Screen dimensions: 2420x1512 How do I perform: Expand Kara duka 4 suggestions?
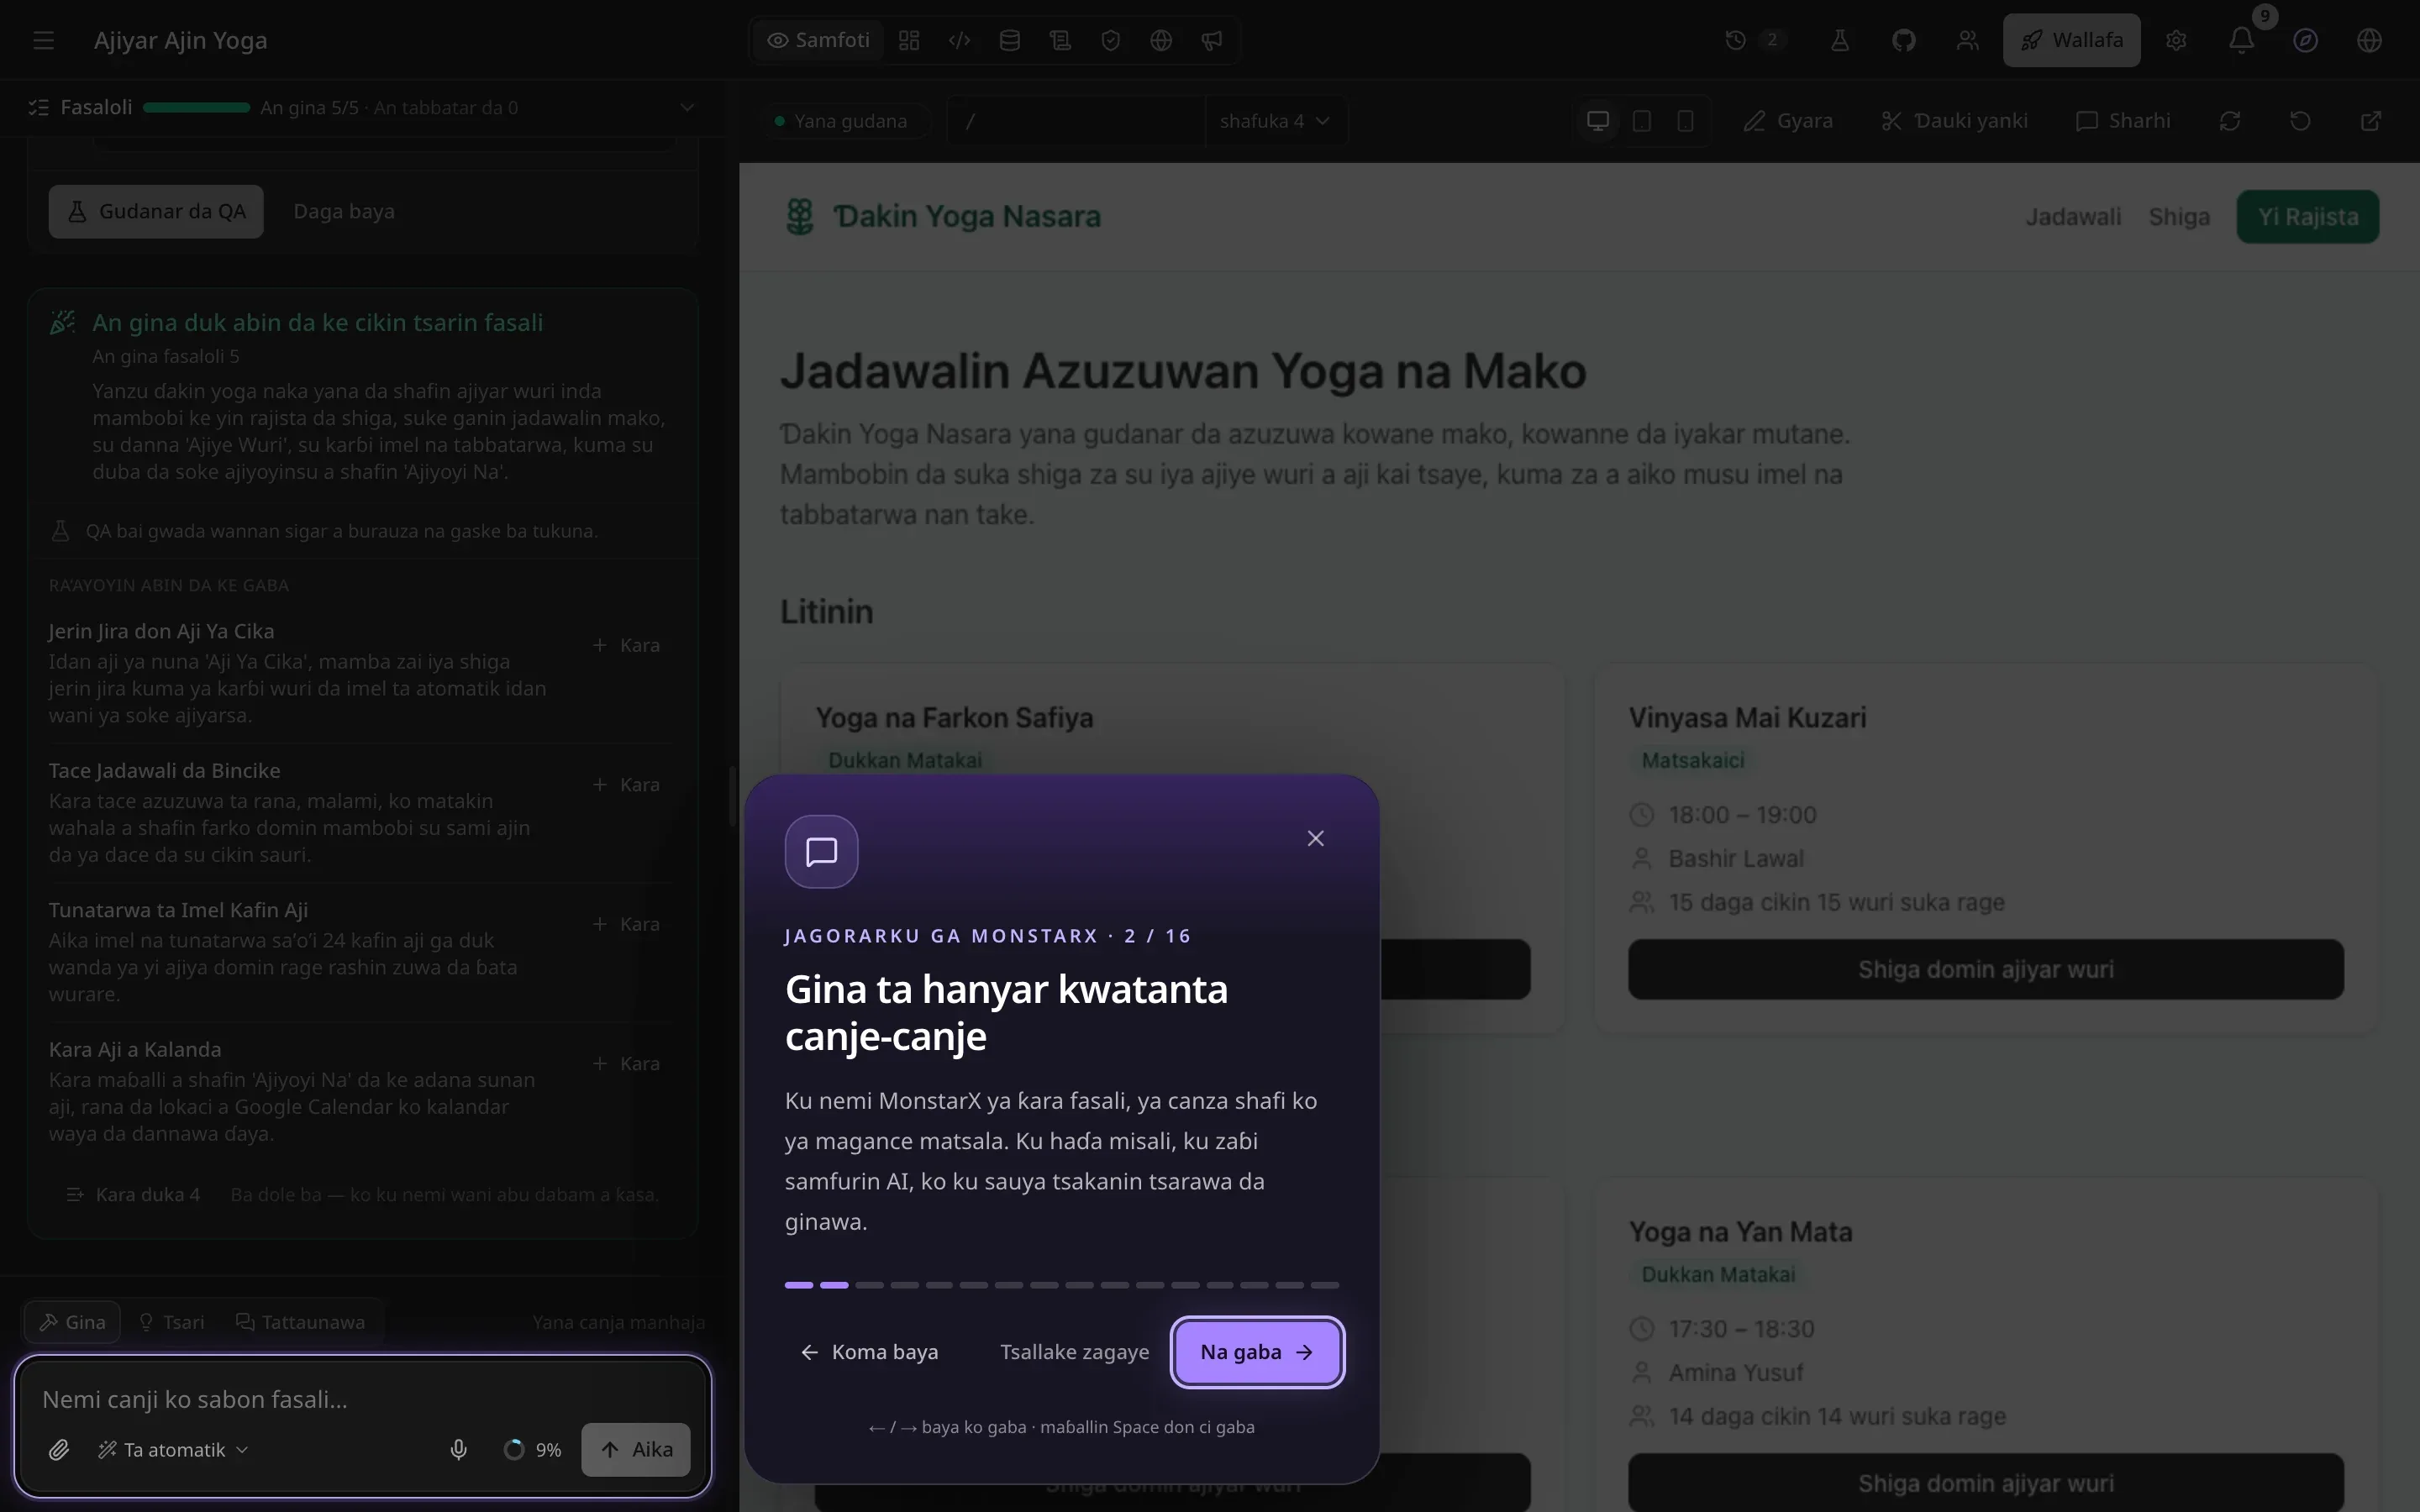pos(132,1194)
